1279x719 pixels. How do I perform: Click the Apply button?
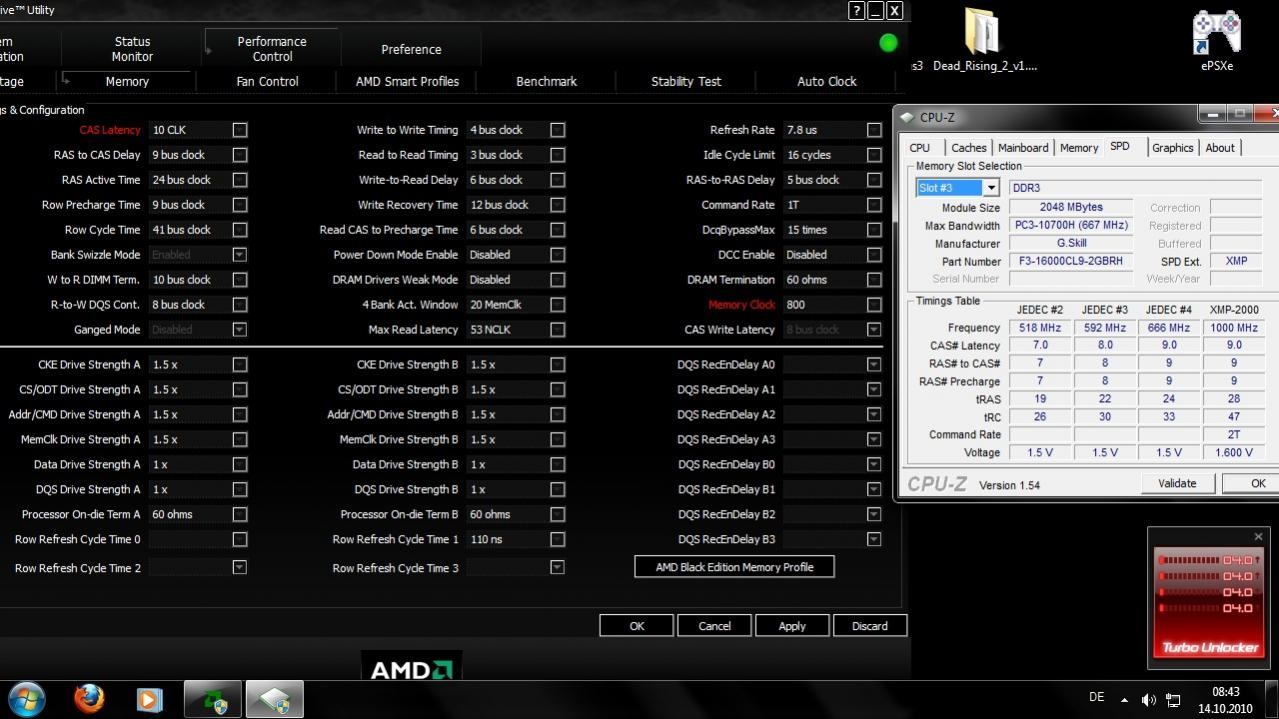(792, 626)
